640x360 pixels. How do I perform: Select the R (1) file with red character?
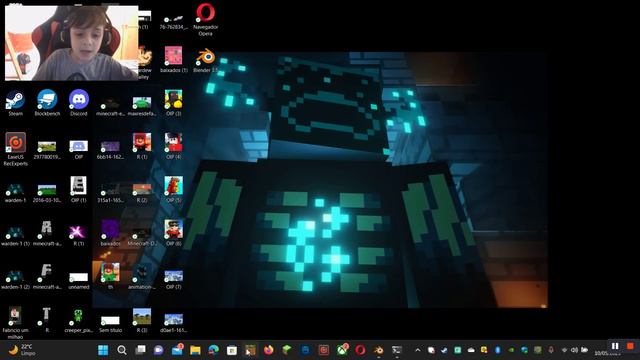[142, 146]
